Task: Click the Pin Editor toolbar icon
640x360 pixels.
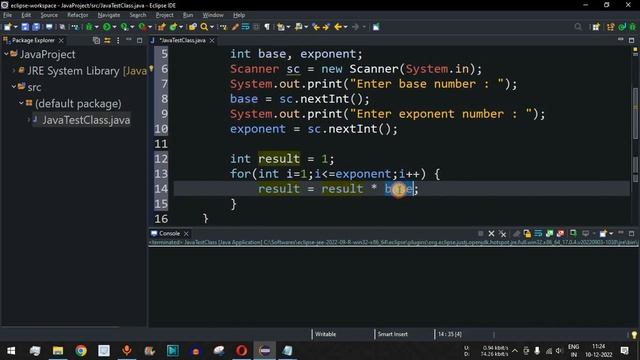Action: 376,27
